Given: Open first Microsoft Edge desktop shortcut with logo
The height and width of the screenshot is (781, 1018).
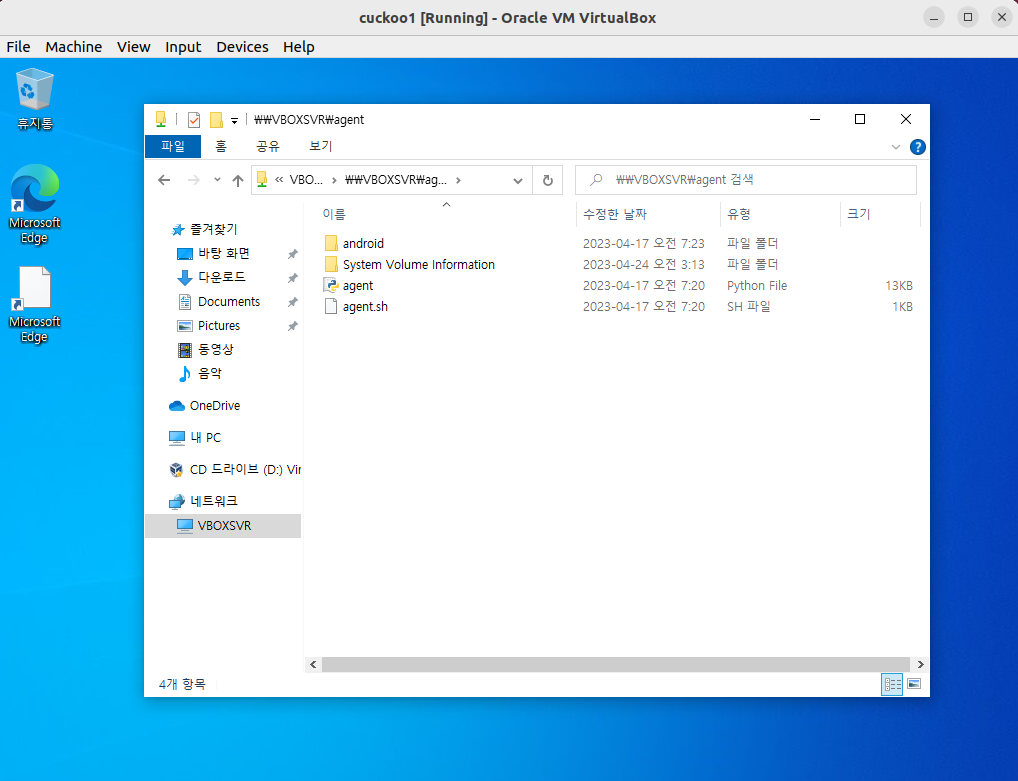Looking at the screenshot, I should coord(34,204).
